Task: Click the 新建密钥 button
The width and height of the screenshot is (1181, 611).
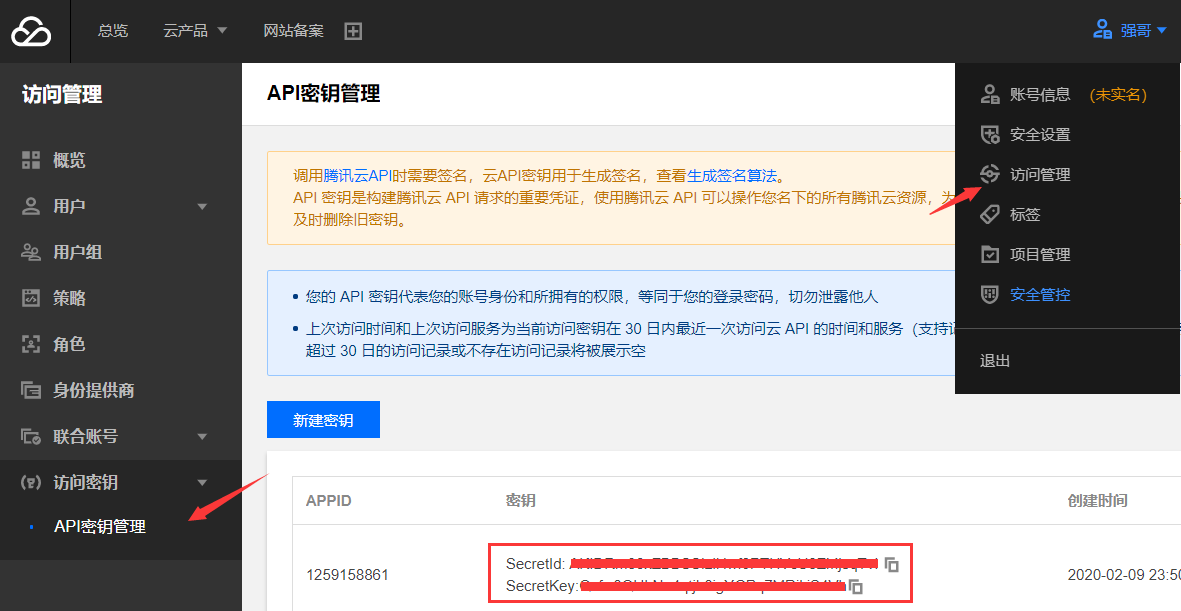Action: [x=323, y=420]
